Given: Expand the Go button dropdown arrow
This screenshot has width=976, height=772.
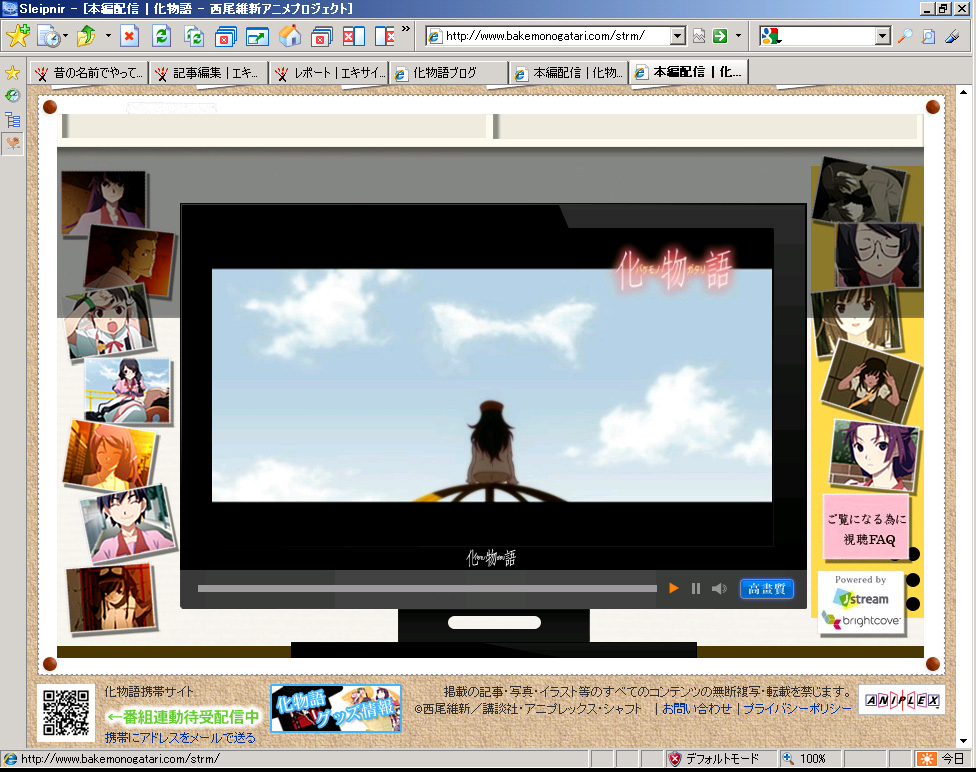Looking at the screenshot, I should click(x=739, y=36).
